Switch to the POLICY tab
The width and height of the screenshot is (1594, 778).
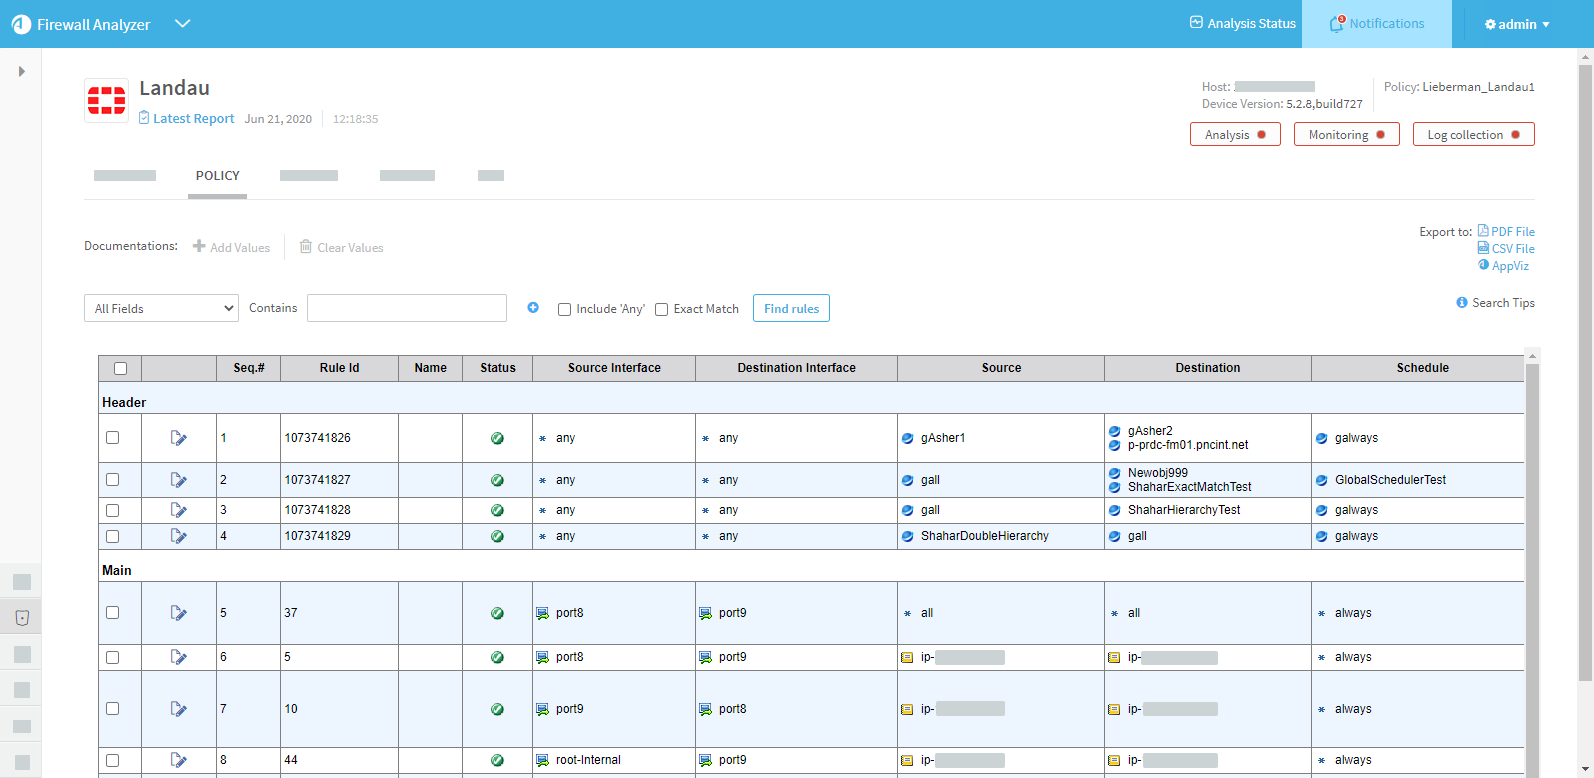point(217,176)
